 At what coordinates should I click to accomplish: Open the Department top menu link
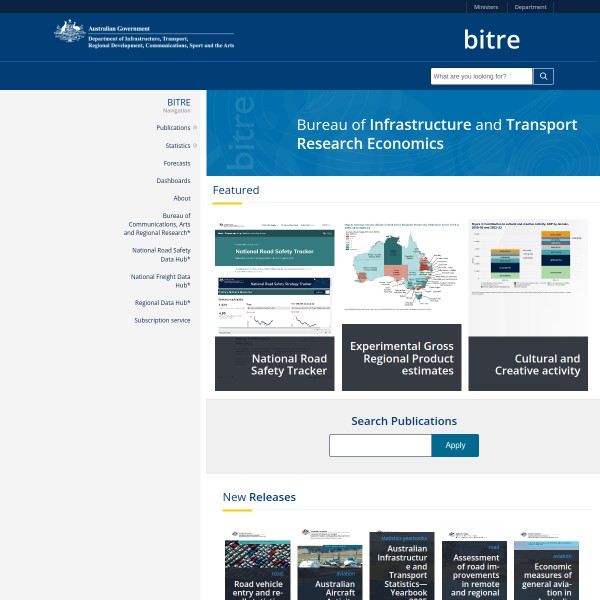coord(530,7)
